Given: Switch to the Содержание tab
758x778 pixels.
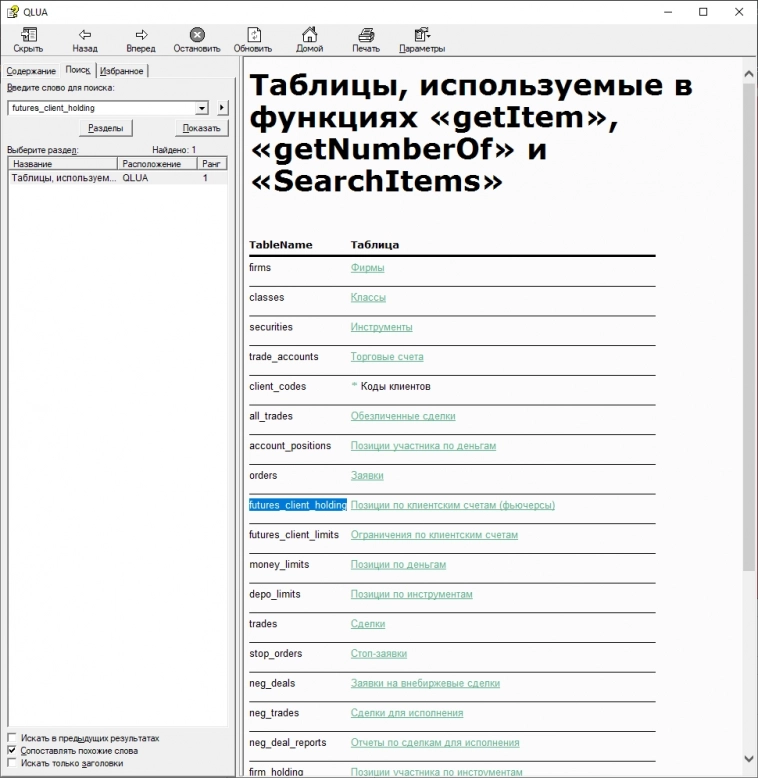Looking at the screenshot, I should click(31, 71).
